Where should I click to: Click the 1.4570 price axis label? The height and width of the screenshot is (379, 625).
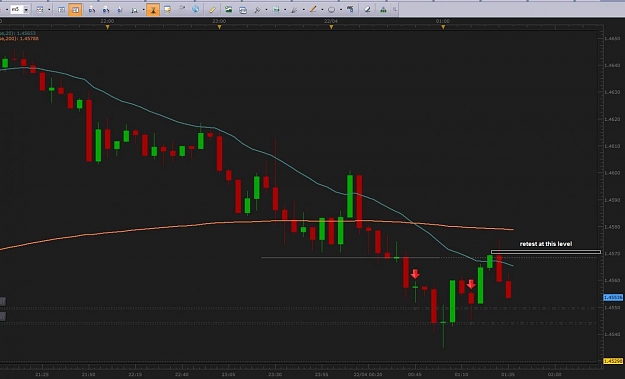(x=612, y=254)
